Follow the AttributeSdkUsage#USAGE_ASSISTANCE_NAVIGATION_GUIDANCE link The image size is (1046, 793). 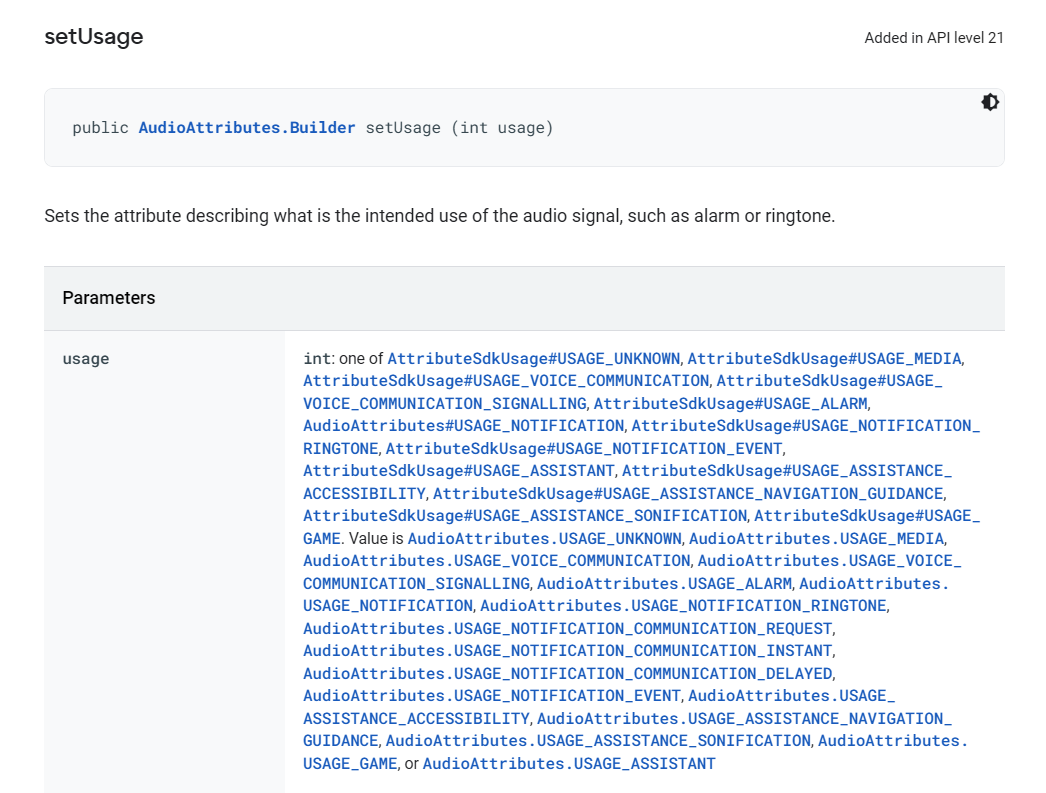688,493
